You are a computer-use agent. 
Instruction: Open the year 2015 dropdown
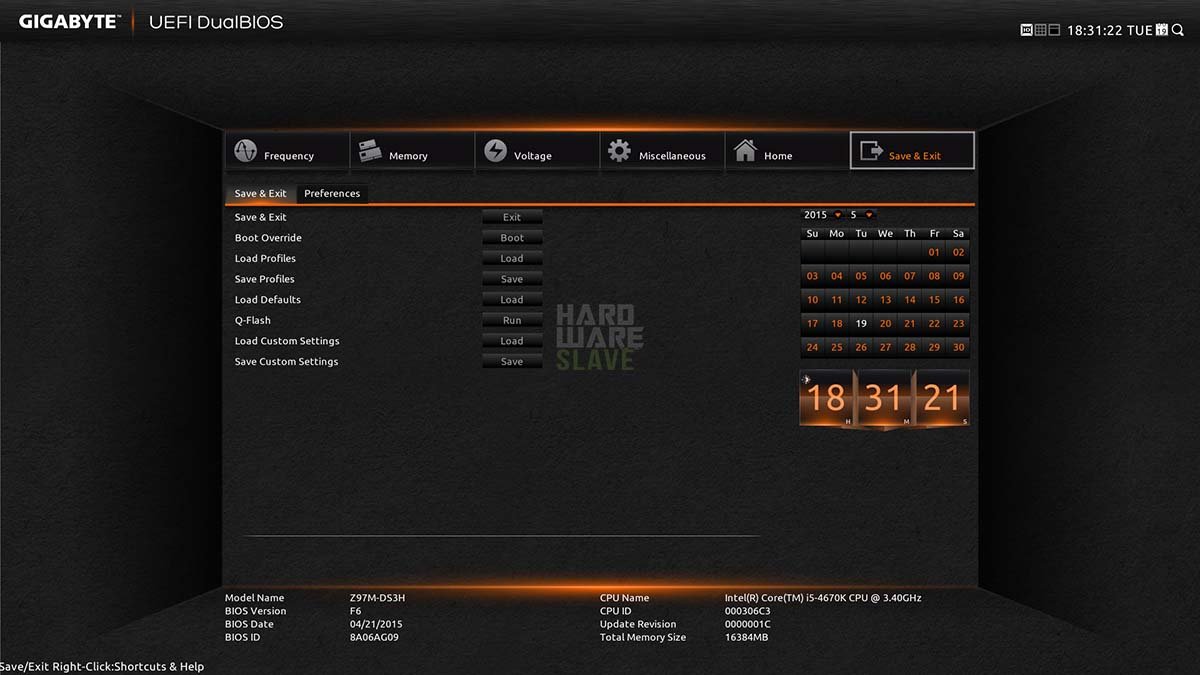click(x=823, y=215)
